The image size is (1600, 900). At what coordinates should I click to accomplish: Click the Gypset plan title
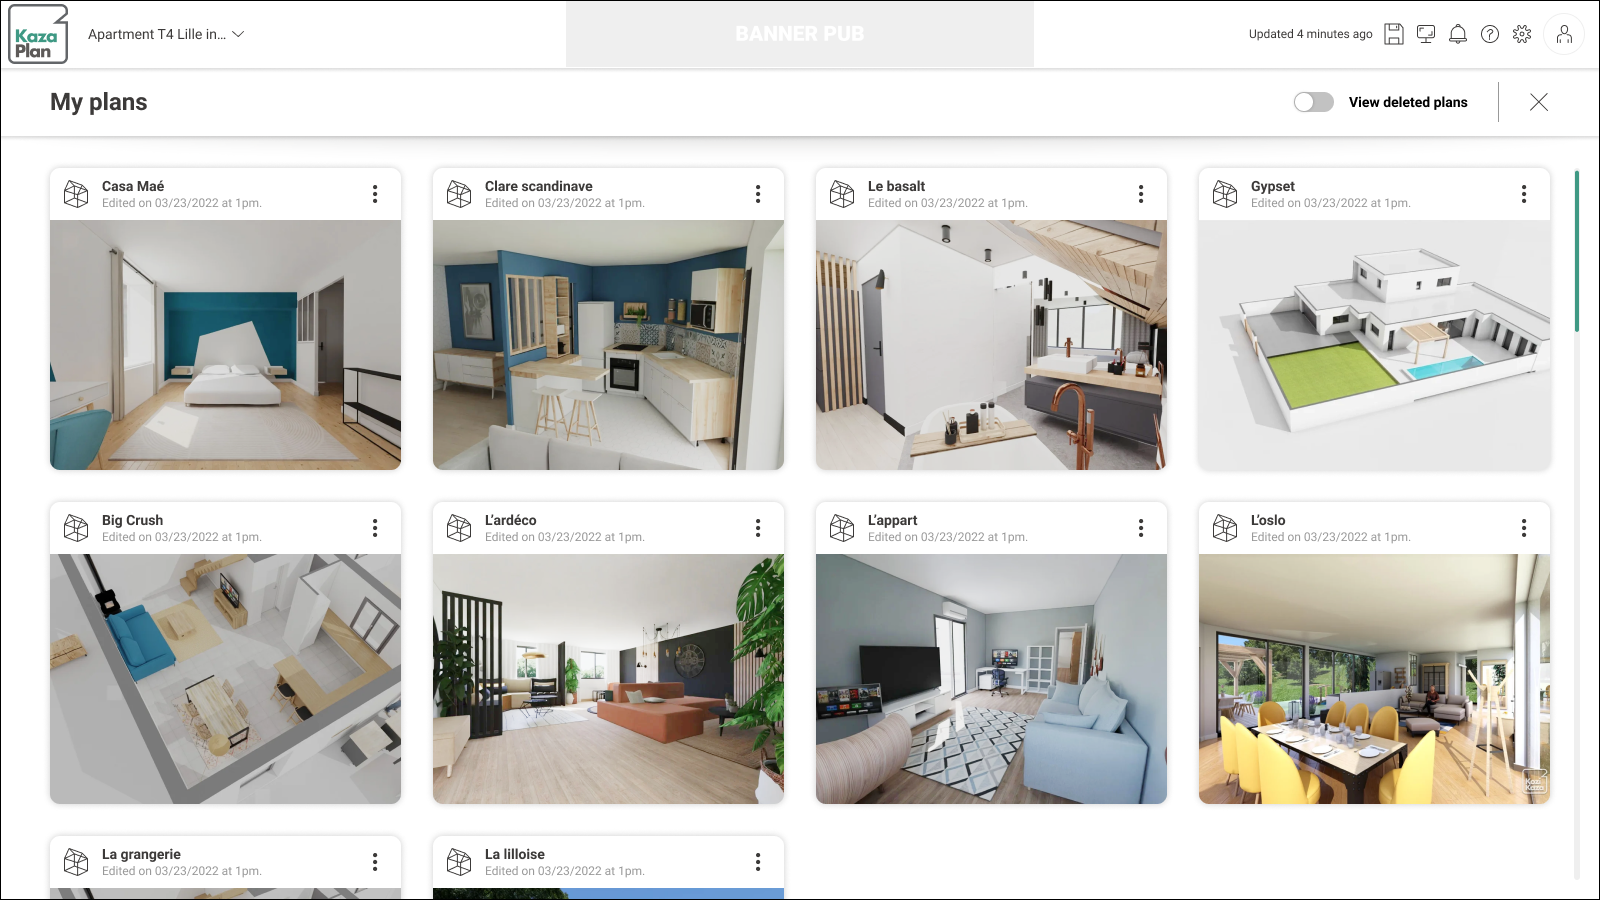tap(1273, 187)
